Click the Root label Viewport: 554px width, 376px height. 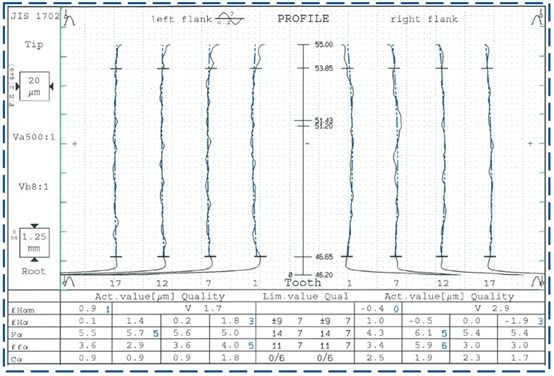[34, 271]
